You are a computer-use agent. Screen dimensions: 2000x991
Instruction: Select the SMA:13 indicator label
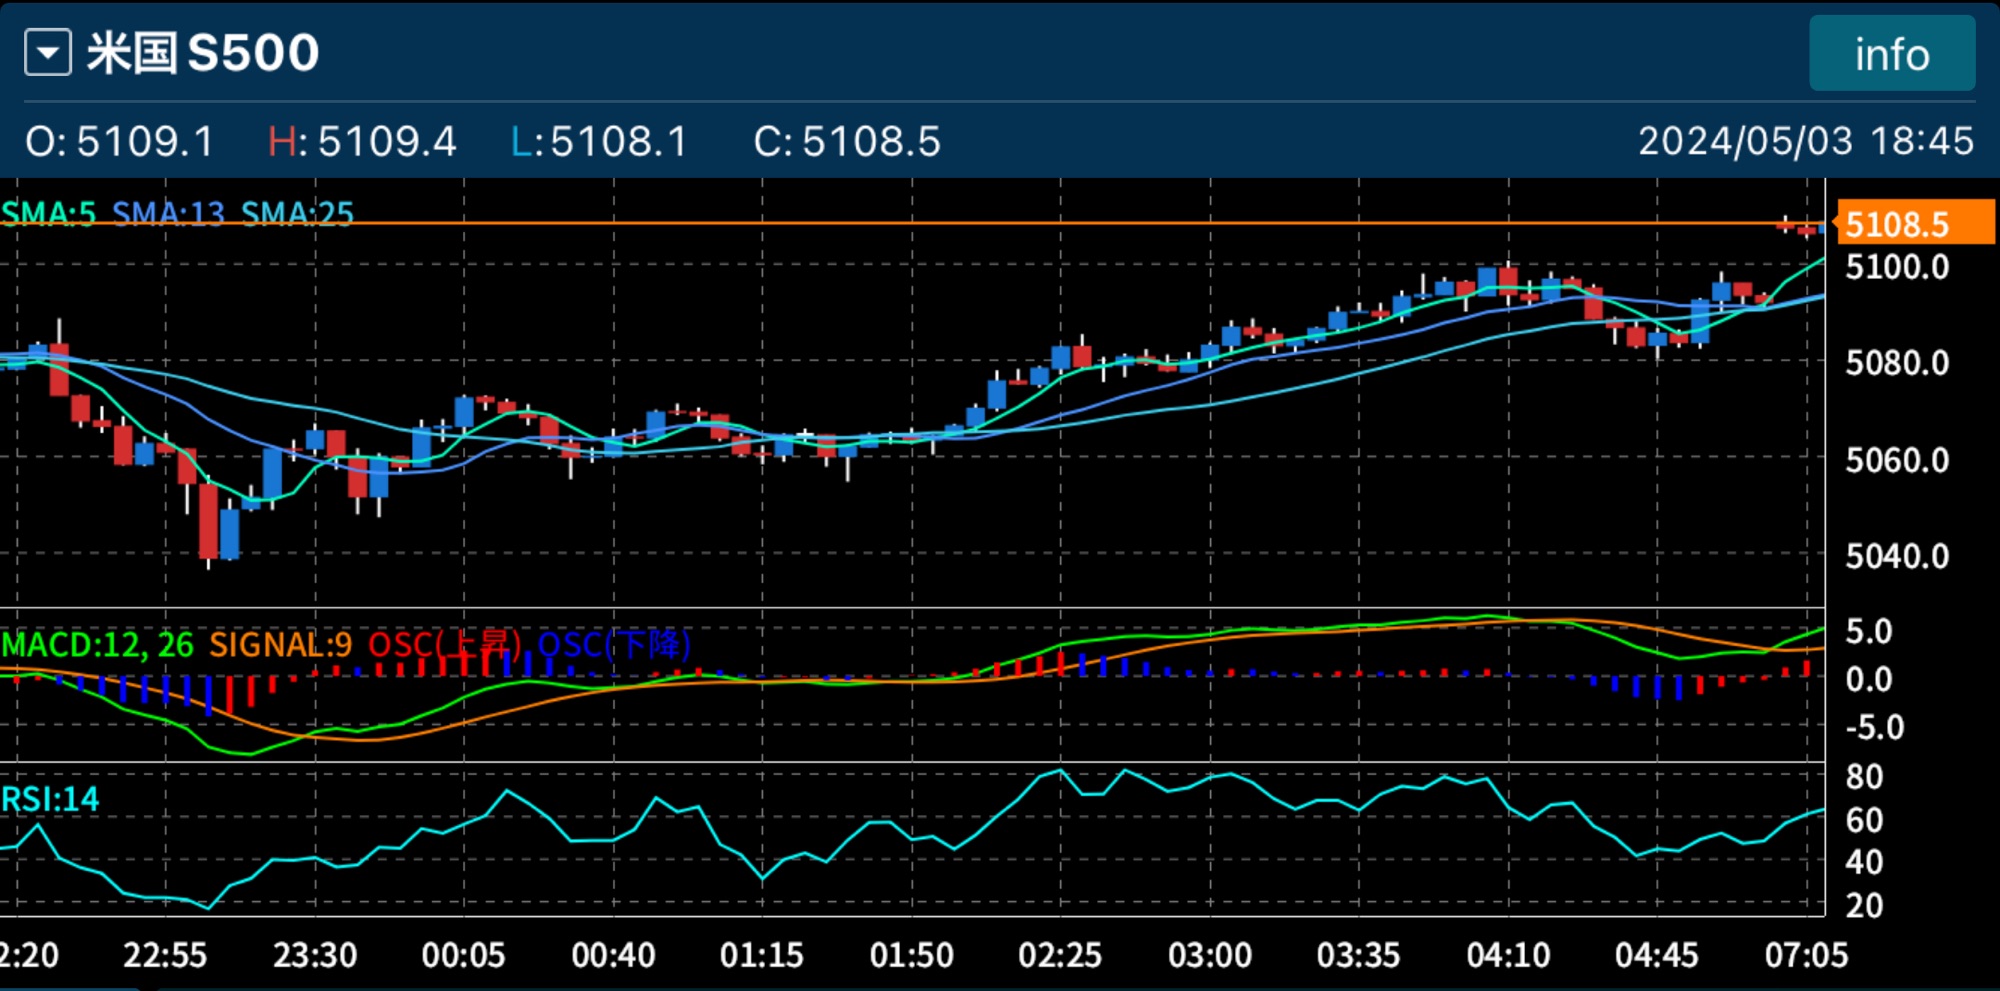click(x=168, y=214)
